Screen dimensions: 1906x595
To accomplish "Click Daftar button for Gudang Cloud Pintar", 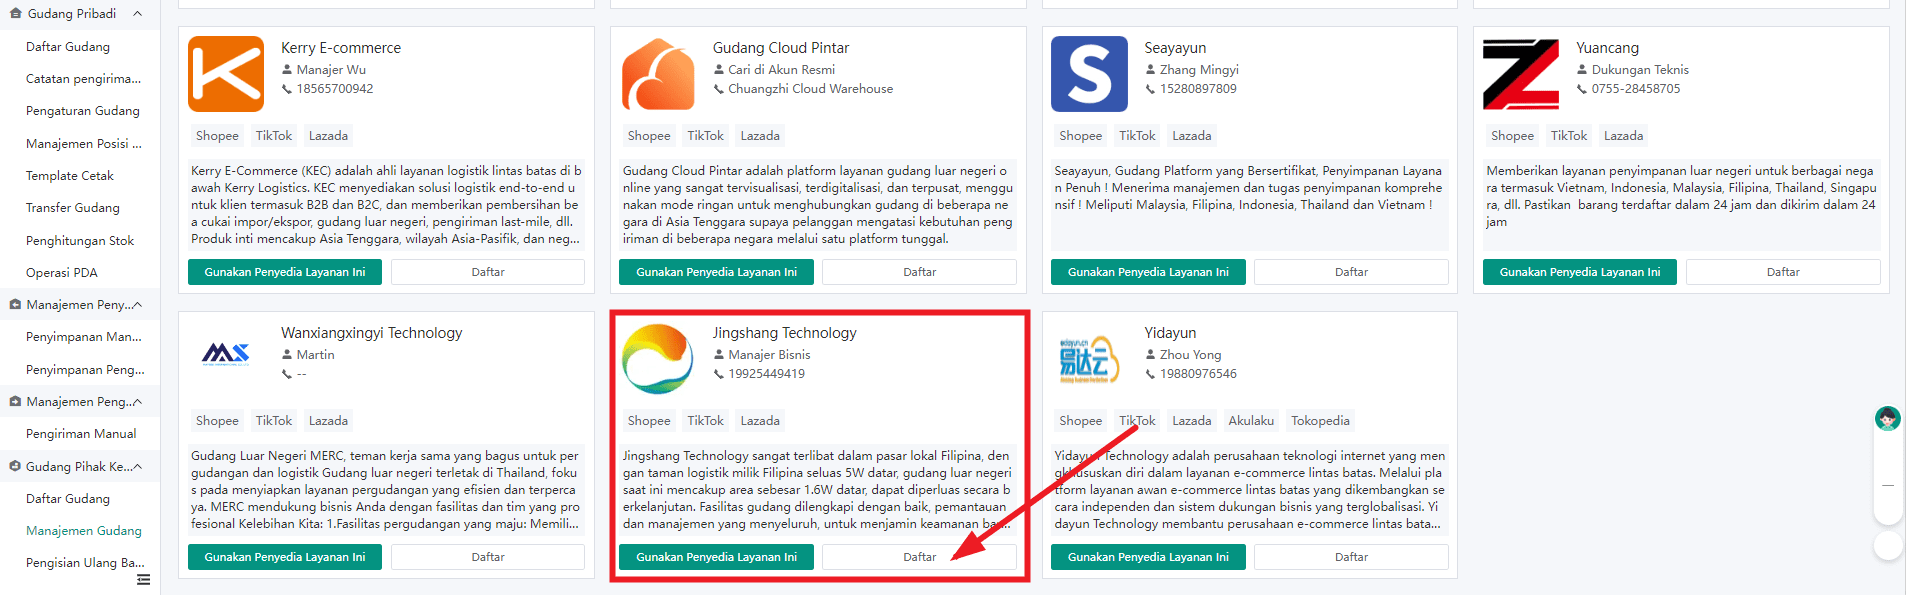I will [920, 272].
